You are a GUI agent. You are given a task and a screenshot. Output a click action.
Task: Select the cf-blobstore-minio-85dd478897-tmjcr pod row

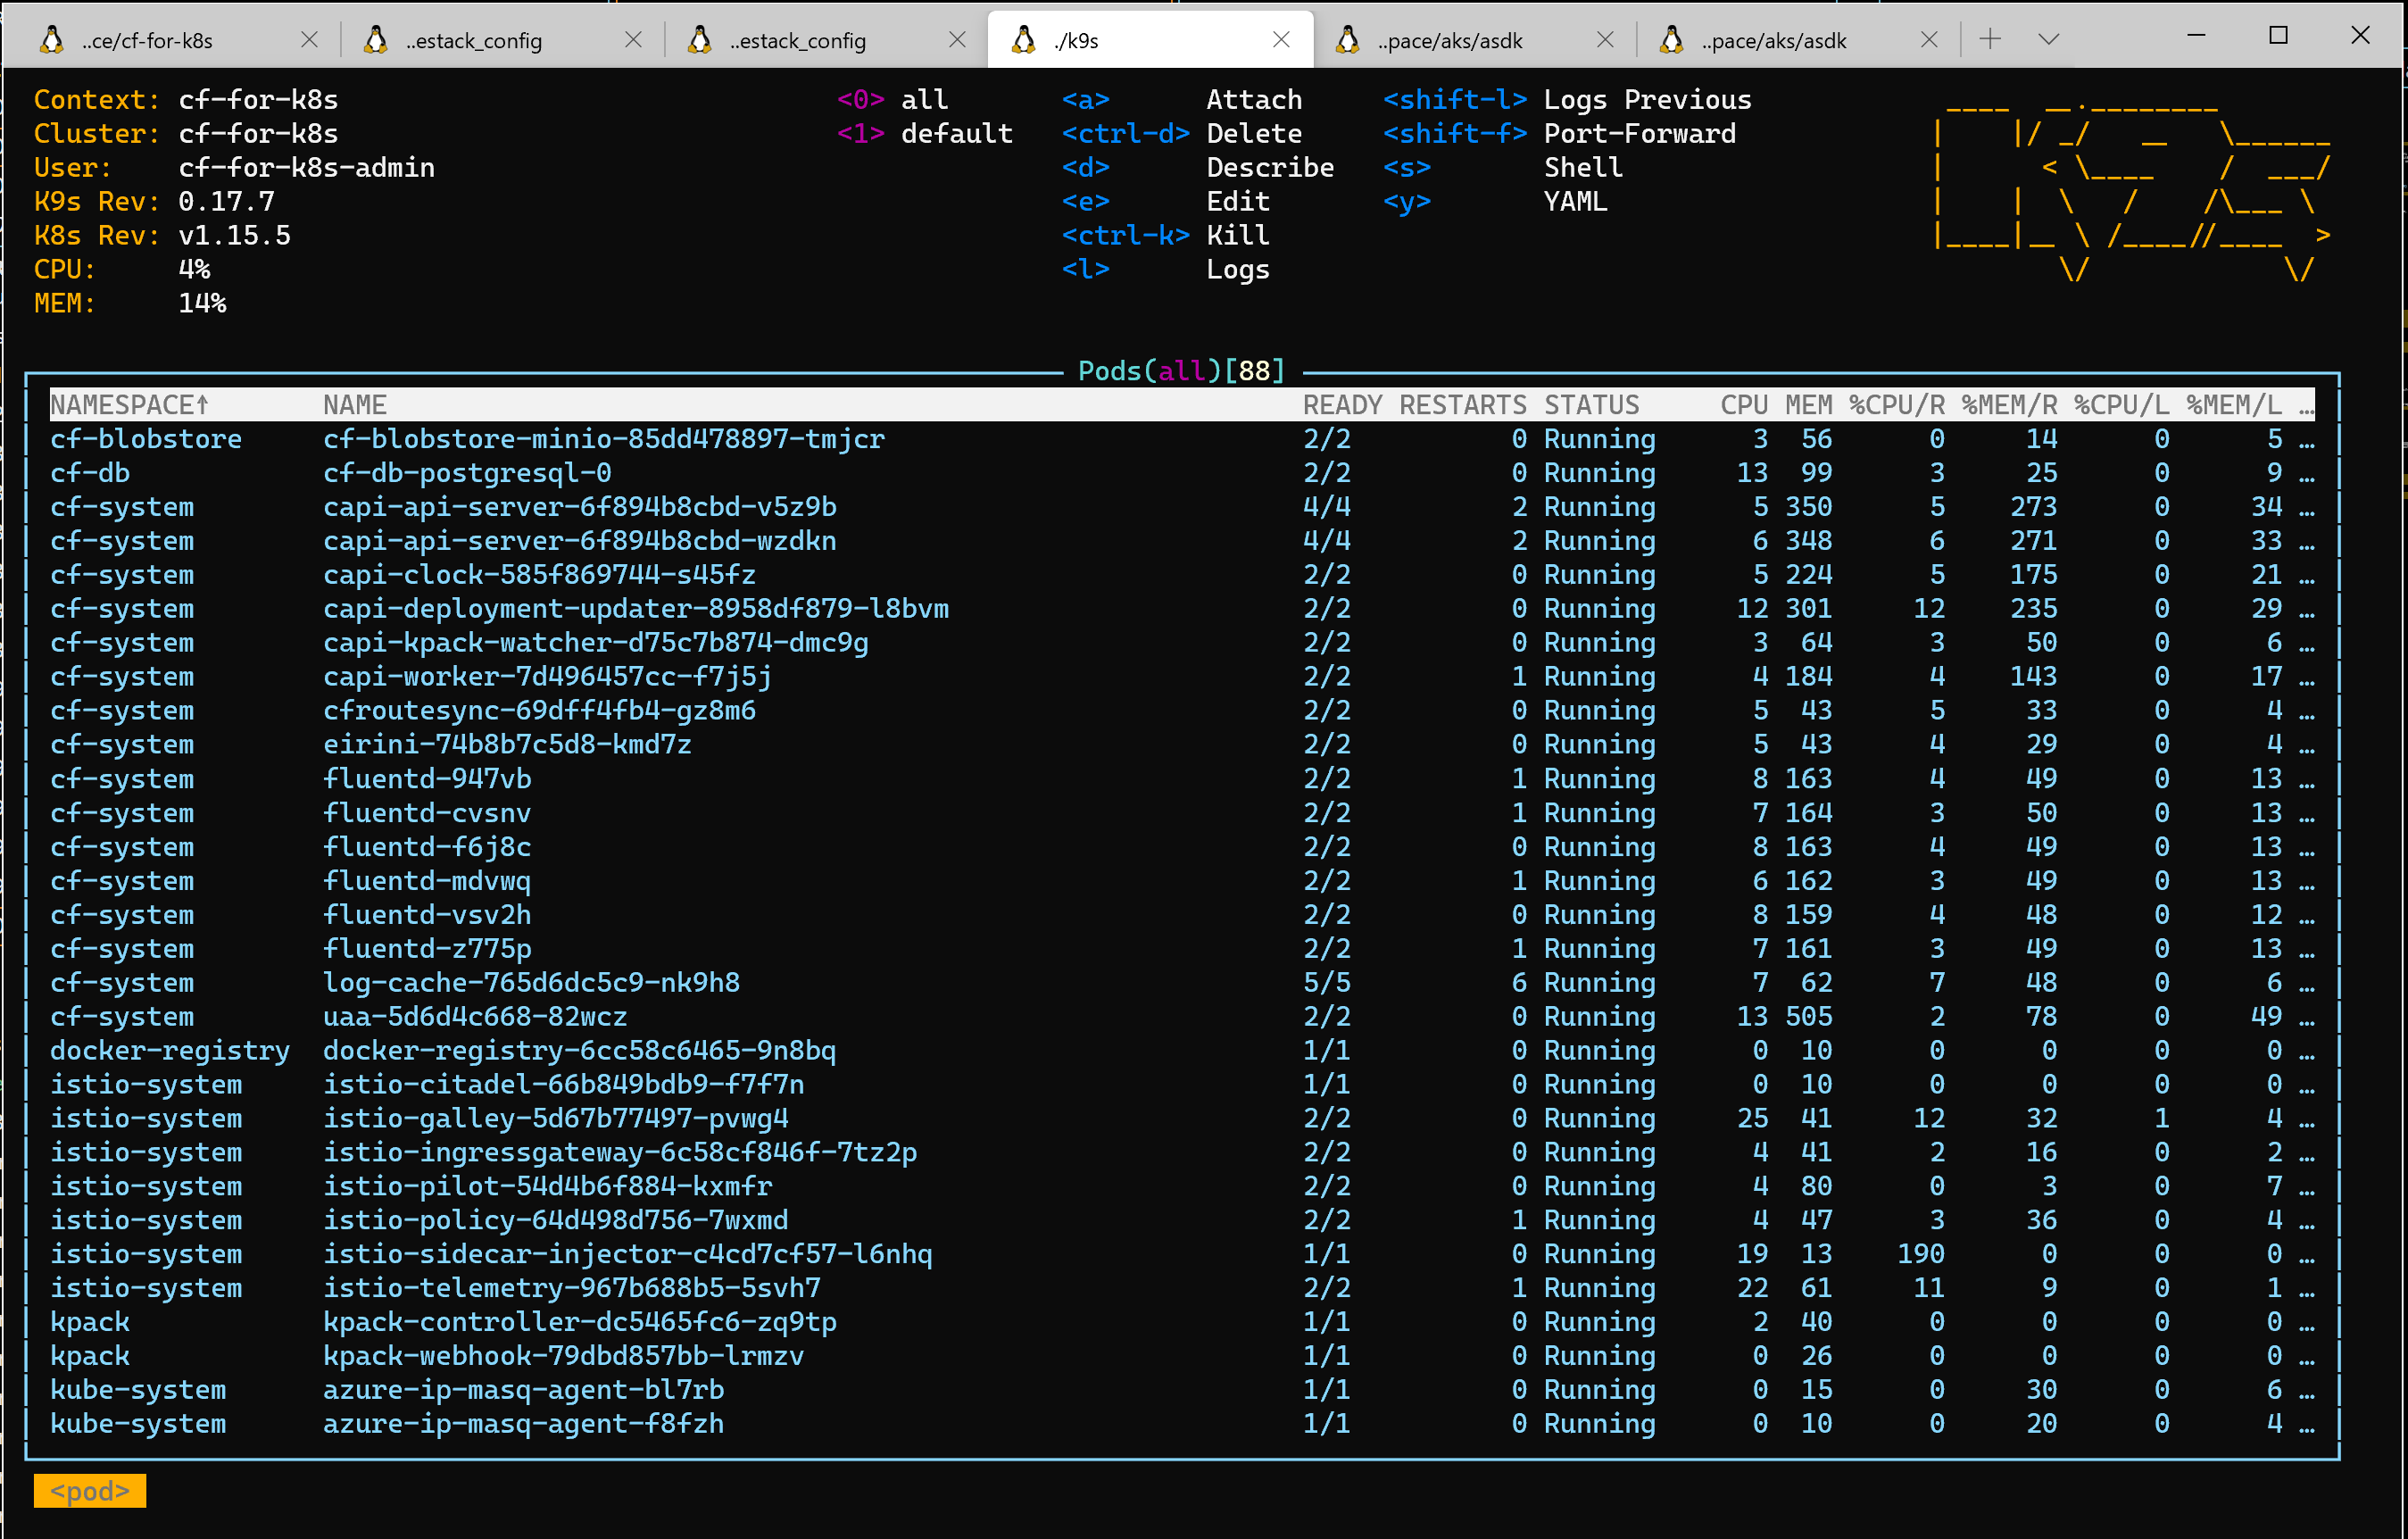pos(1182,439)
